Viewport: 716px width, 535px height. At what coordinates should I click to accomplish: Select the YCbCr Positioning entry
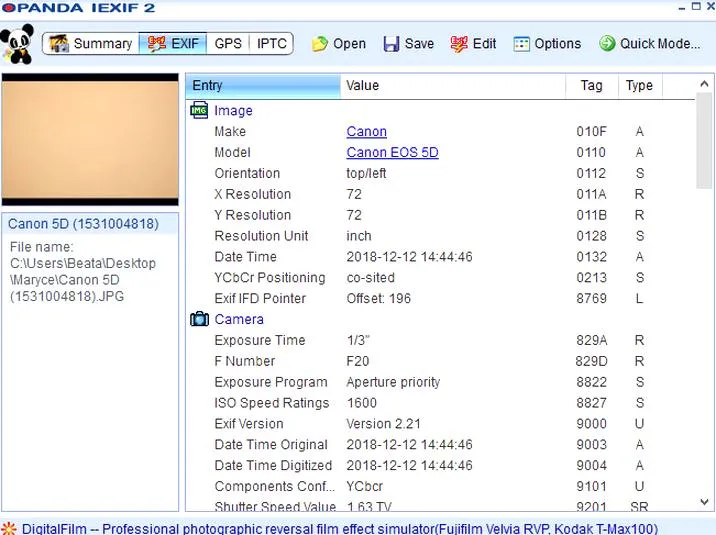[270, 278]
